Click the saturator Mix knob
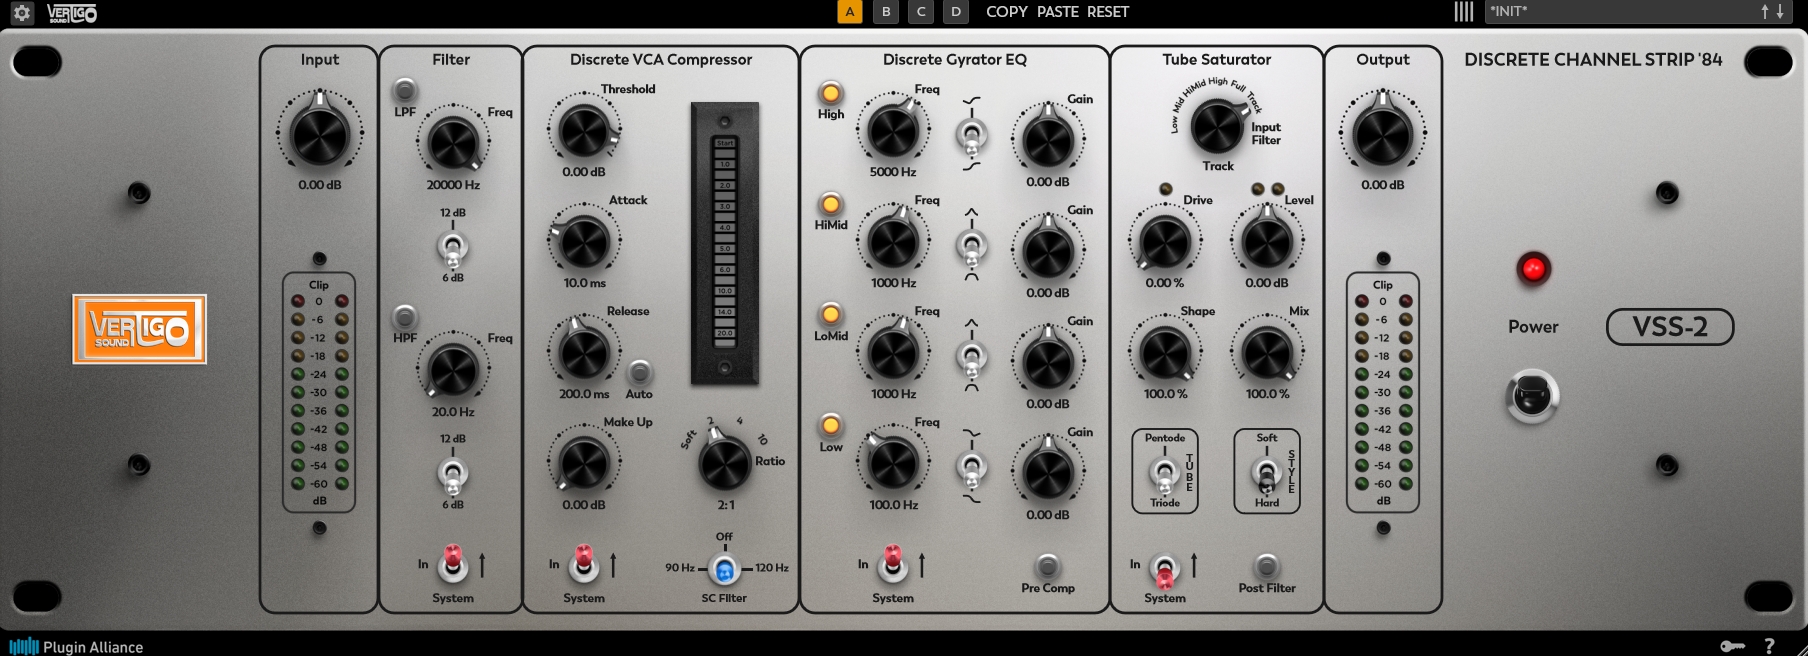Viewport: 1808px width, 656px height. pos(1267,353)
